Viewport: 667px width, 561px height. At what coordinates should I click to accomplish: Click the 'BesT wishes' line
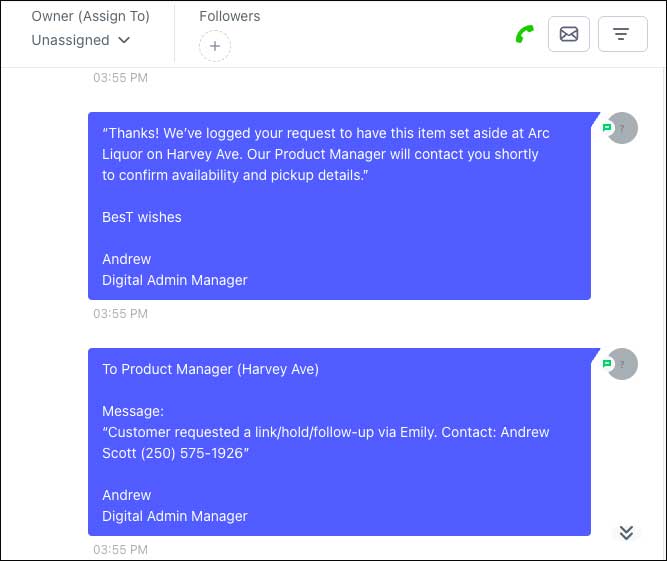[x=142, y=217]
